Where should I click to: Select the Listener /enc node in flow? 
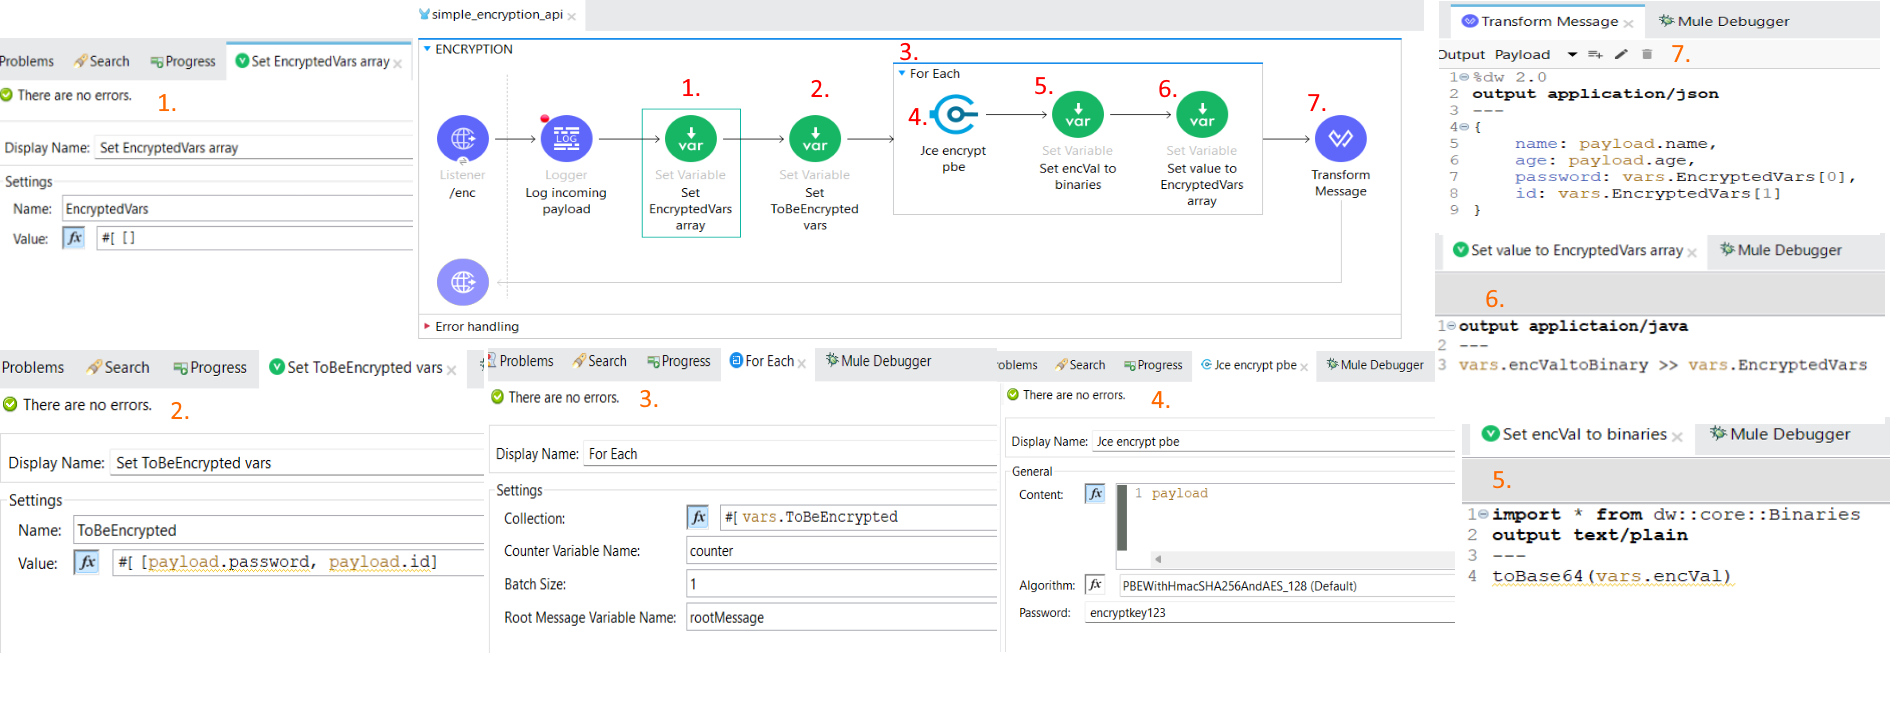pyautogui.click(x=462, y=138)
